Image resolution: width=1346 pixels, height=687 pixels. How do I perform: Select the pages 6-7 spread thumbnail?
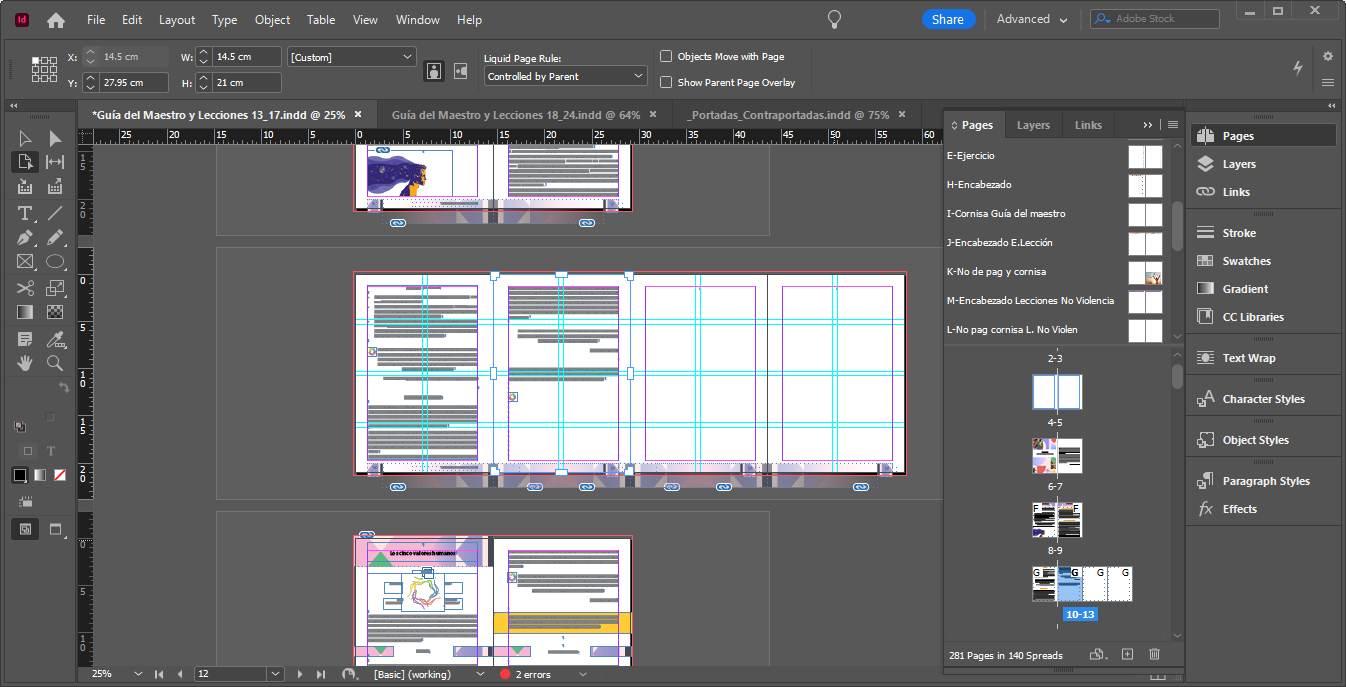point(1056,456)
